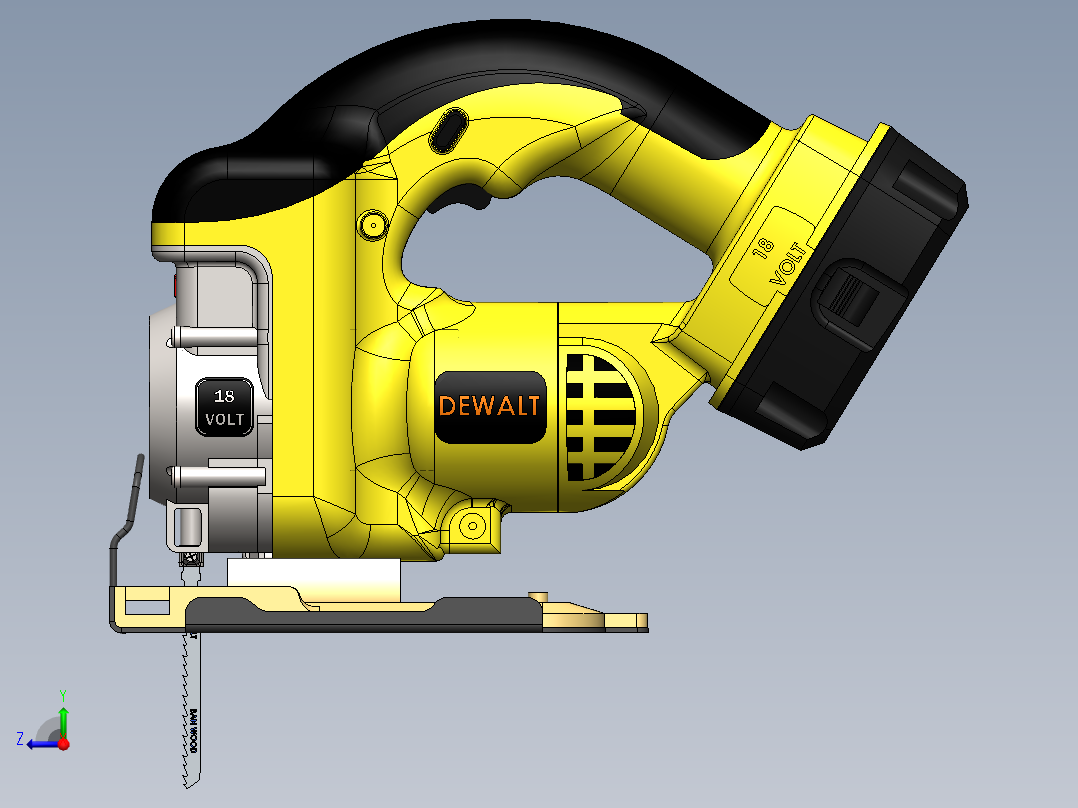Click the round screw boss near the handle front
This screenshot has width=1078, height=808.
(373, 225)
